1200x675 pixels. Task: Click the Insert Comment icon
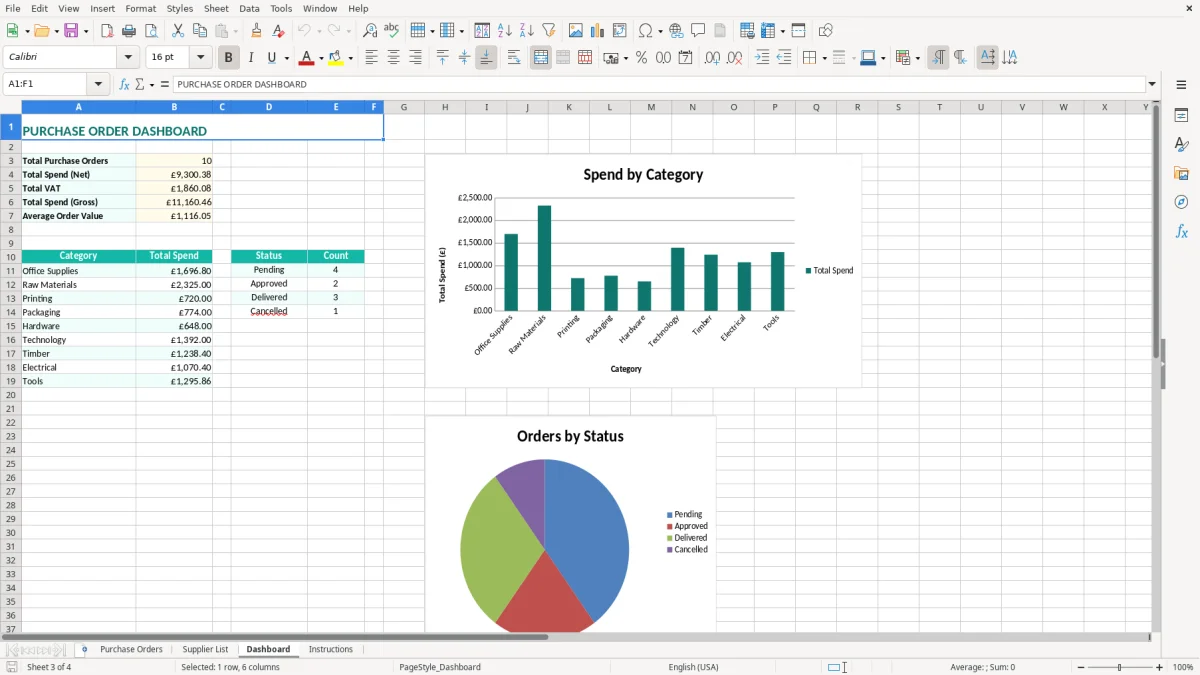tap(699, 31)
